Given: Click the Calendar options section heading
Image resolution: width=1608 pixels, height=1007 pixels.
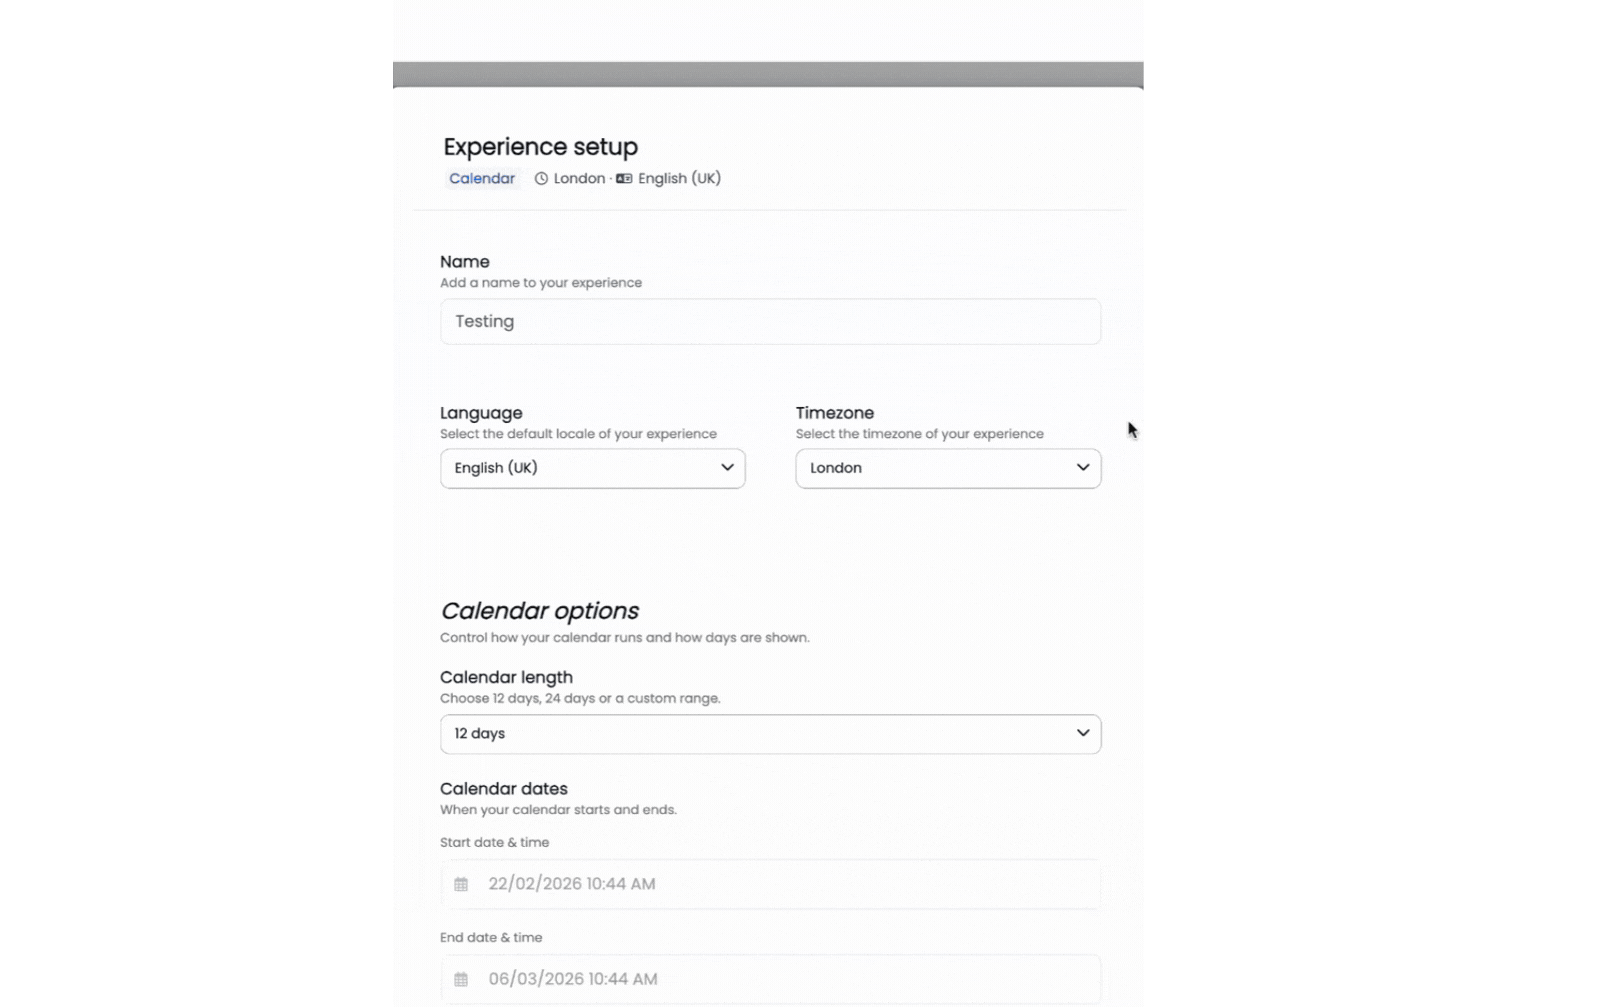Looking at the screenshot, I should pos(539,611).
